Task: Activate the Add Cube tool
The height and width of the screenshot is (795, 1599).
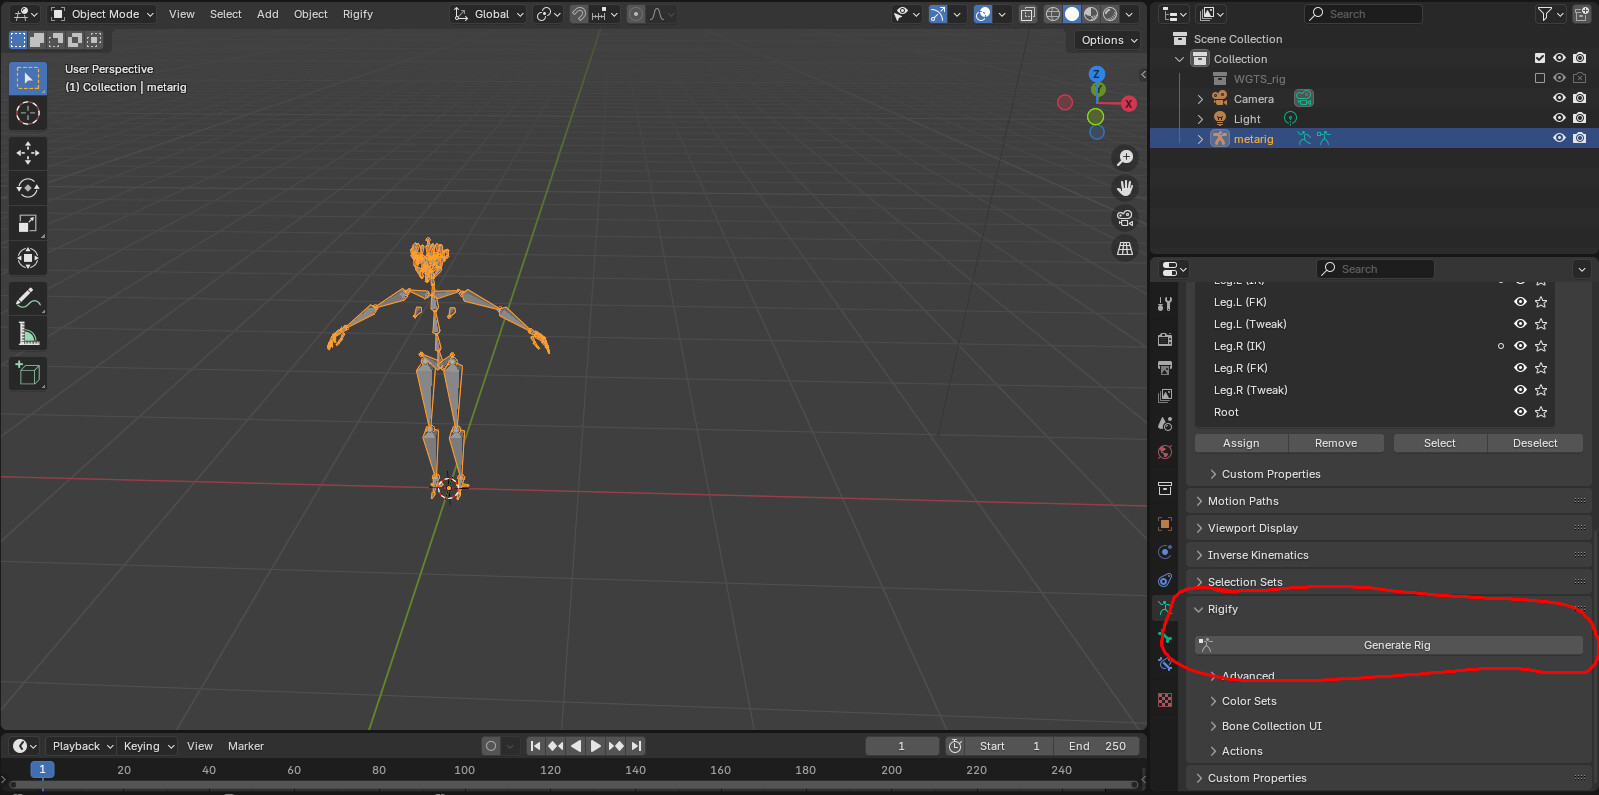Action: tap(28, 373)
